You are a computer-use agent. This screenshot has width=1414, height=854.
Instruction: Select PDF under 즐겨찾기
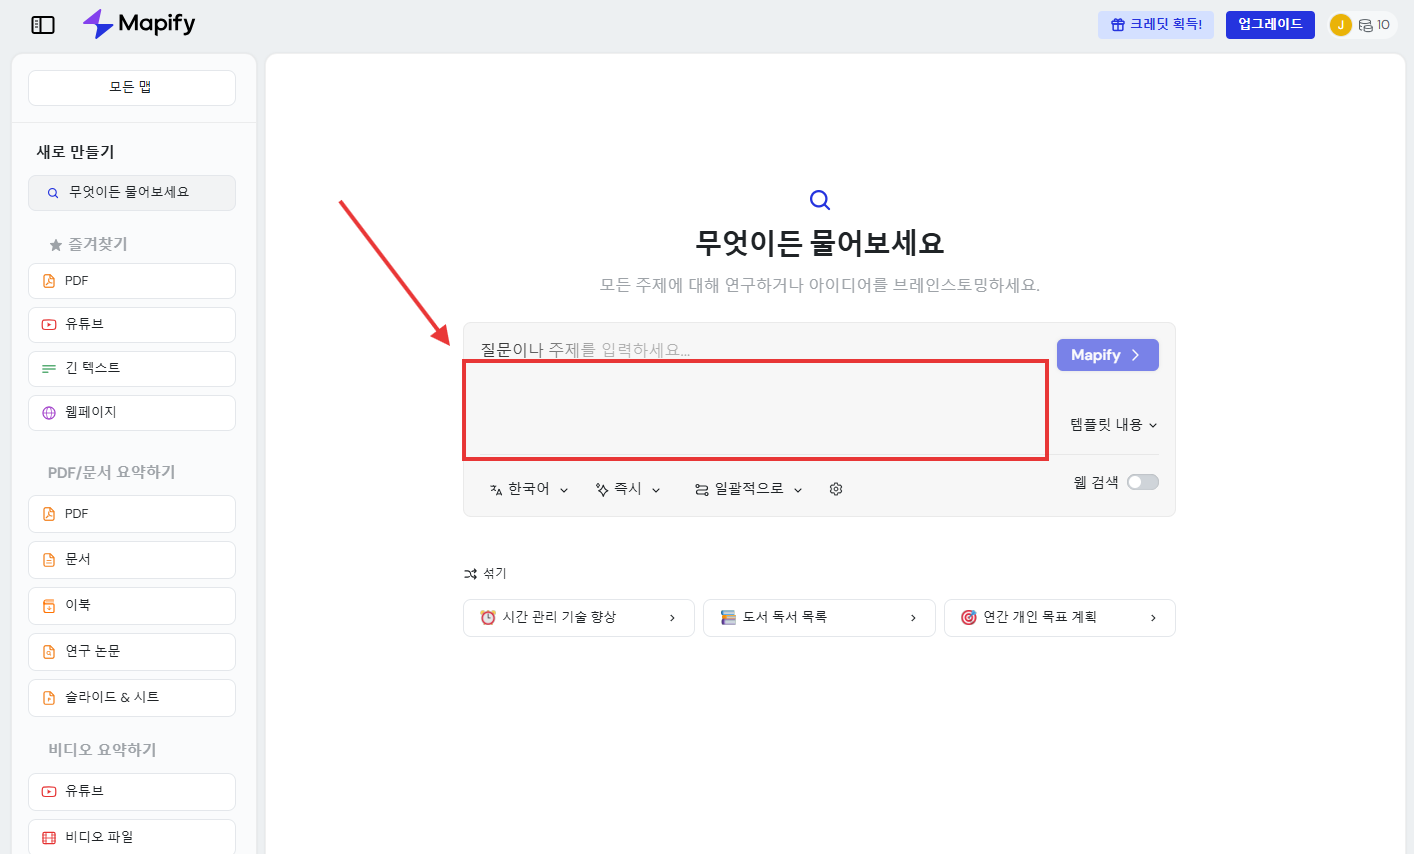click(131, 280)
